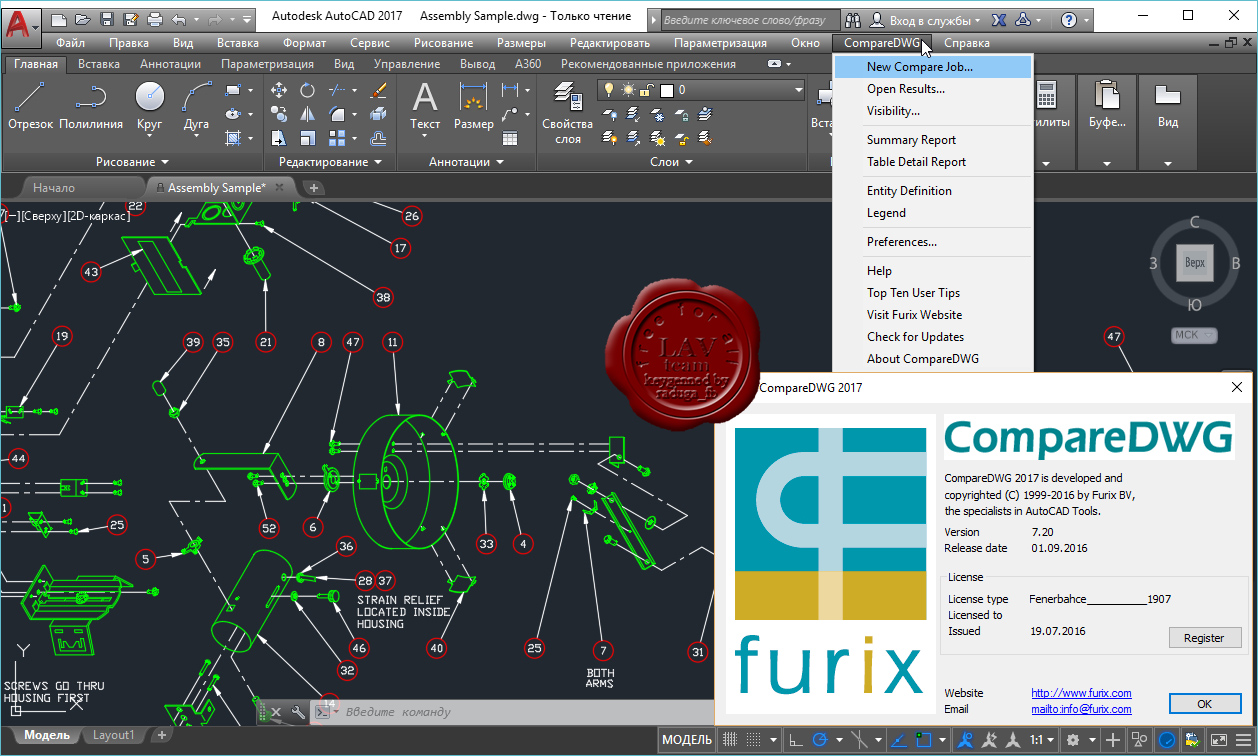Click the Register button

pos(1204,637)
